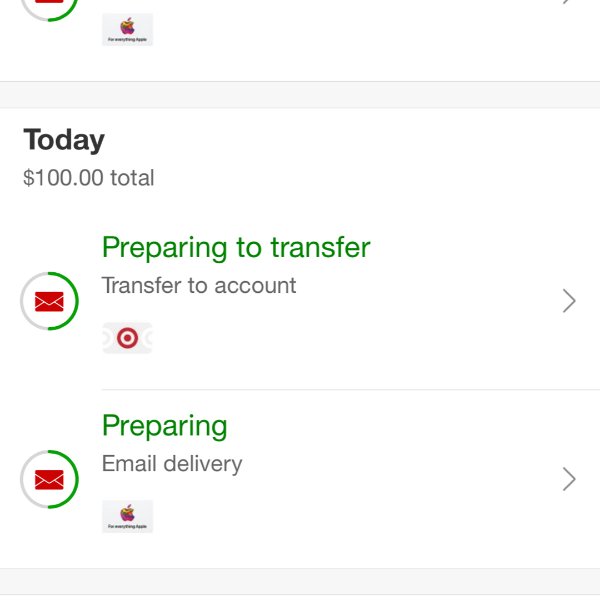Open the Target bullseye gift card image
This screenshot has width=600, height=600.
[127, 338]
